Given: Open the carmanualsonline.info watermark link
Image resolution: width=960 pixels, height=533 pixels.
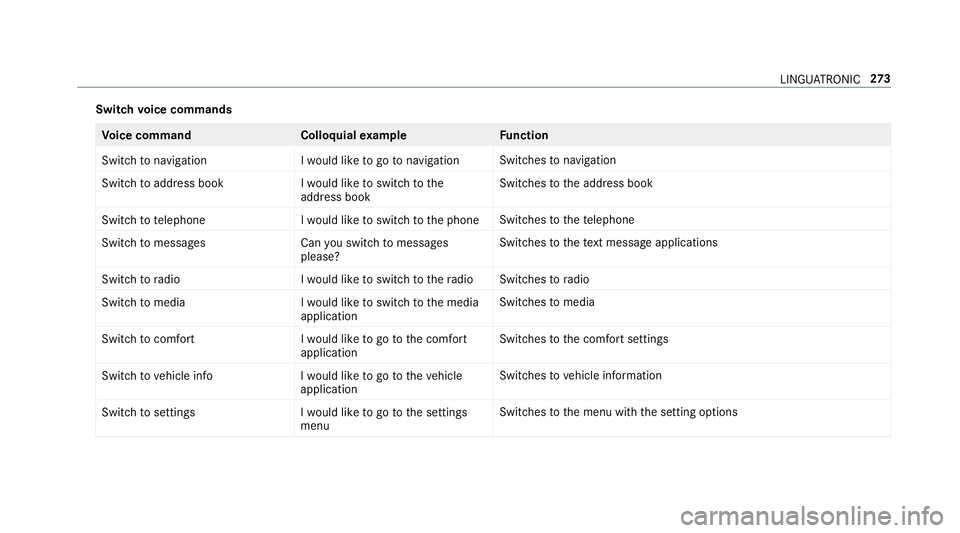Looking at the screenshot, I should click(x=812, y=516).
